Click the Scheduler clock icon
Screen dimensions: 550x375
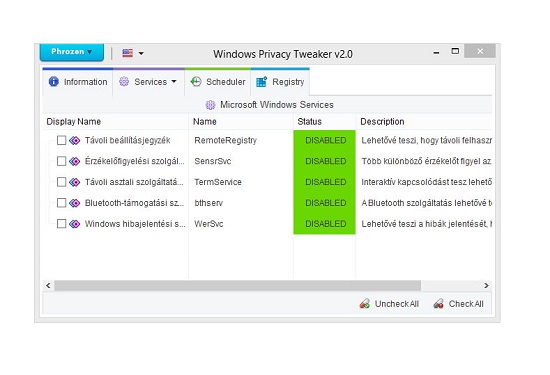(x=196, y=82)
